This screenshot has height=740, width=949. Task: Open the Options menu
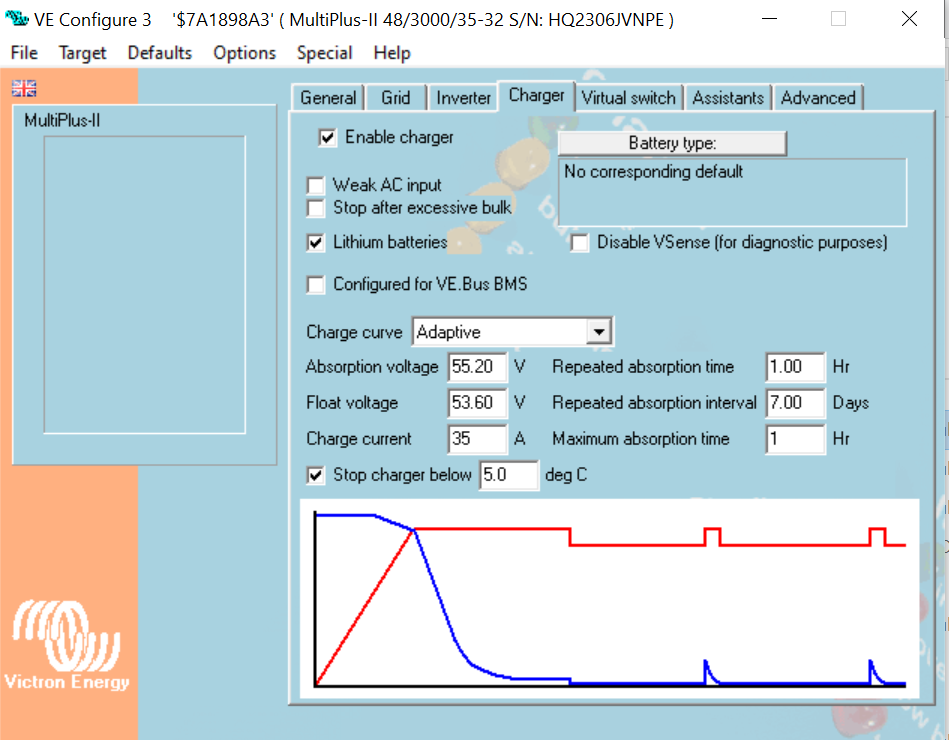[245, 53]
